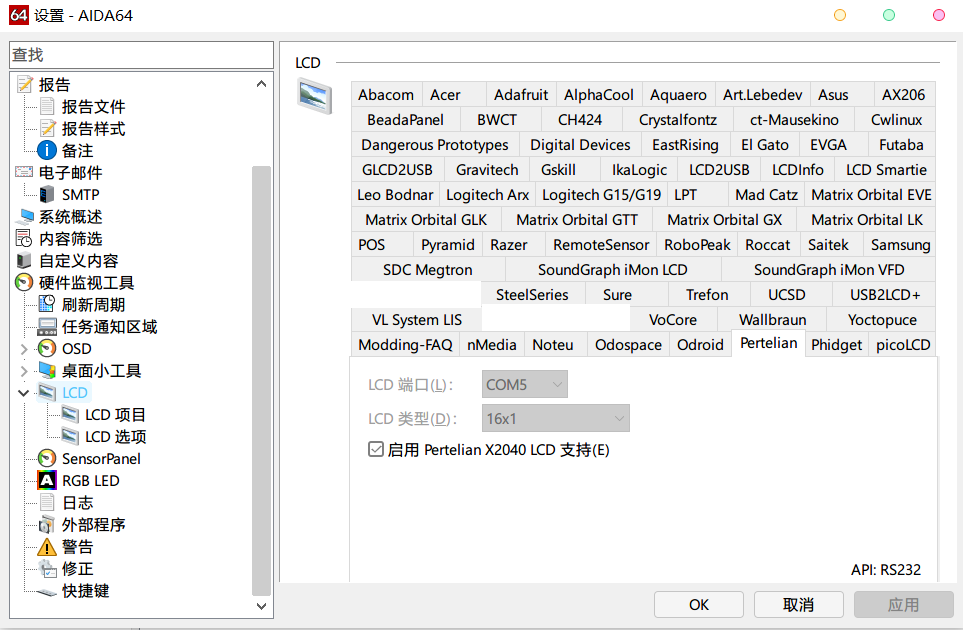Screen dimensions: 963x630
Task: Click the tree scroll up arrow
Action: click(262, 84)
